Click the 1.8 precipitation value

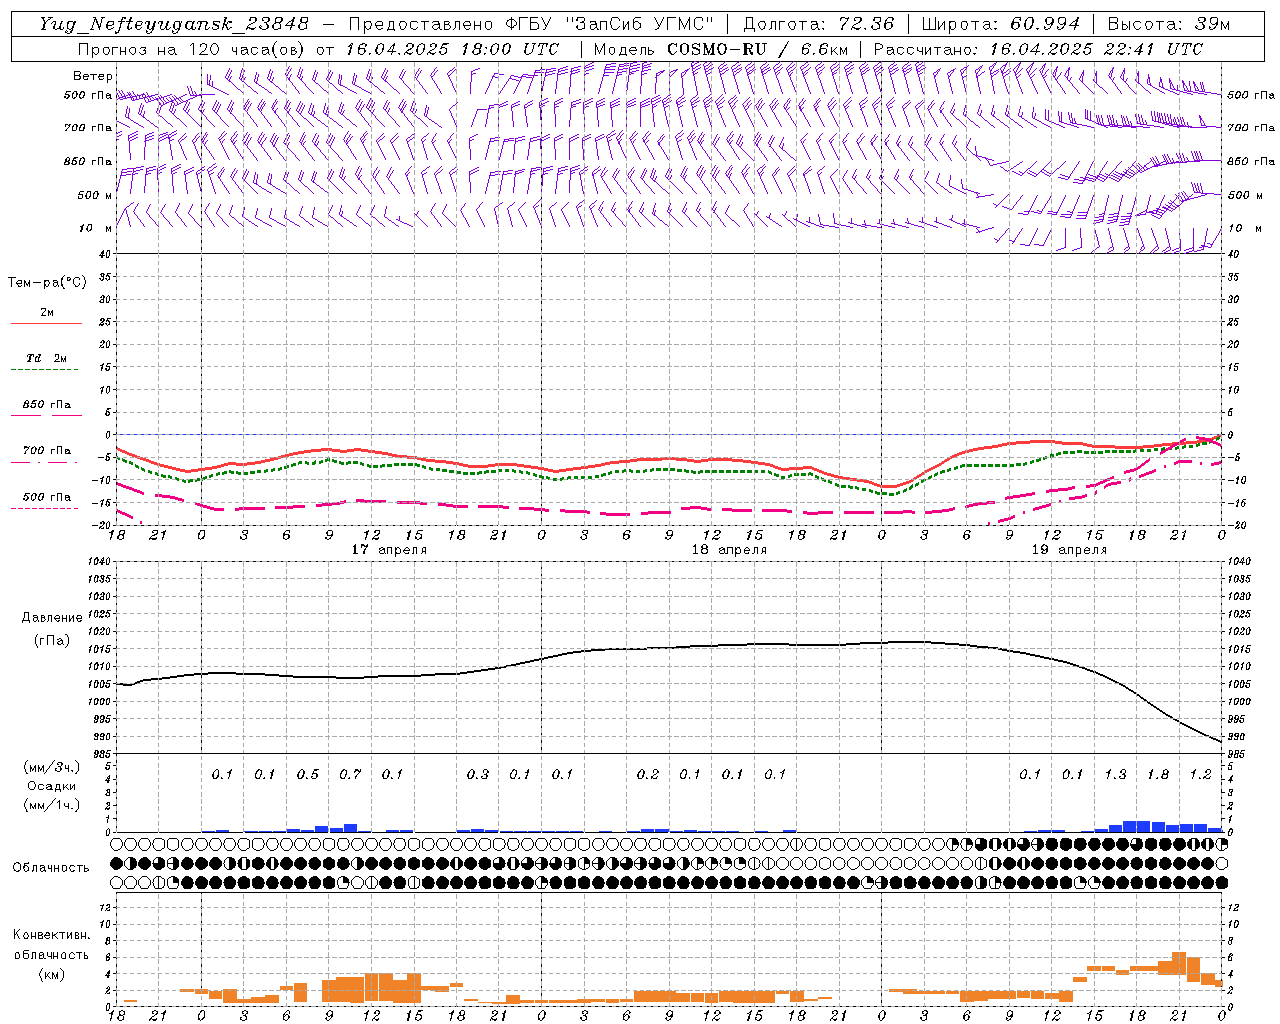pyautogui.click(x=1158, y=774)
